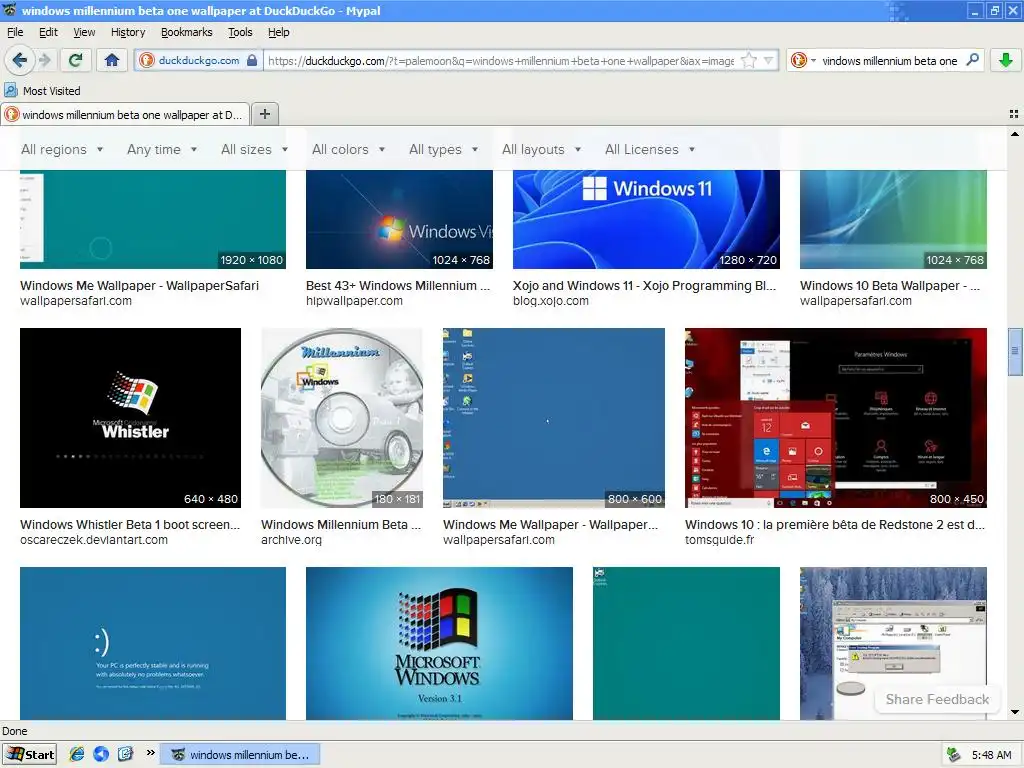Open the Xojo and Windows 11 link
This screenshot has width=1024, height=768.
pos(645,285)
